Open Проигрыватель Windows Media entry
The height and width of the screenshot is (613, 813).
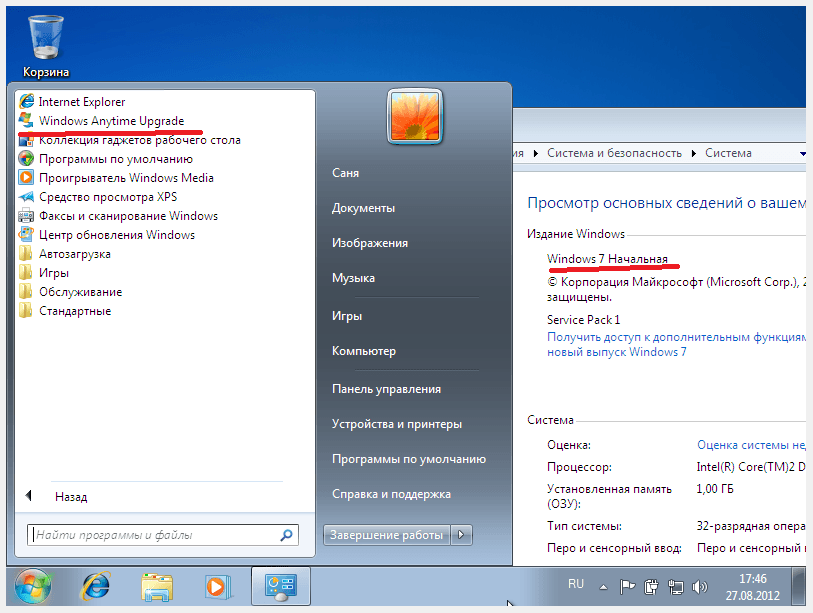coord(127,178)
